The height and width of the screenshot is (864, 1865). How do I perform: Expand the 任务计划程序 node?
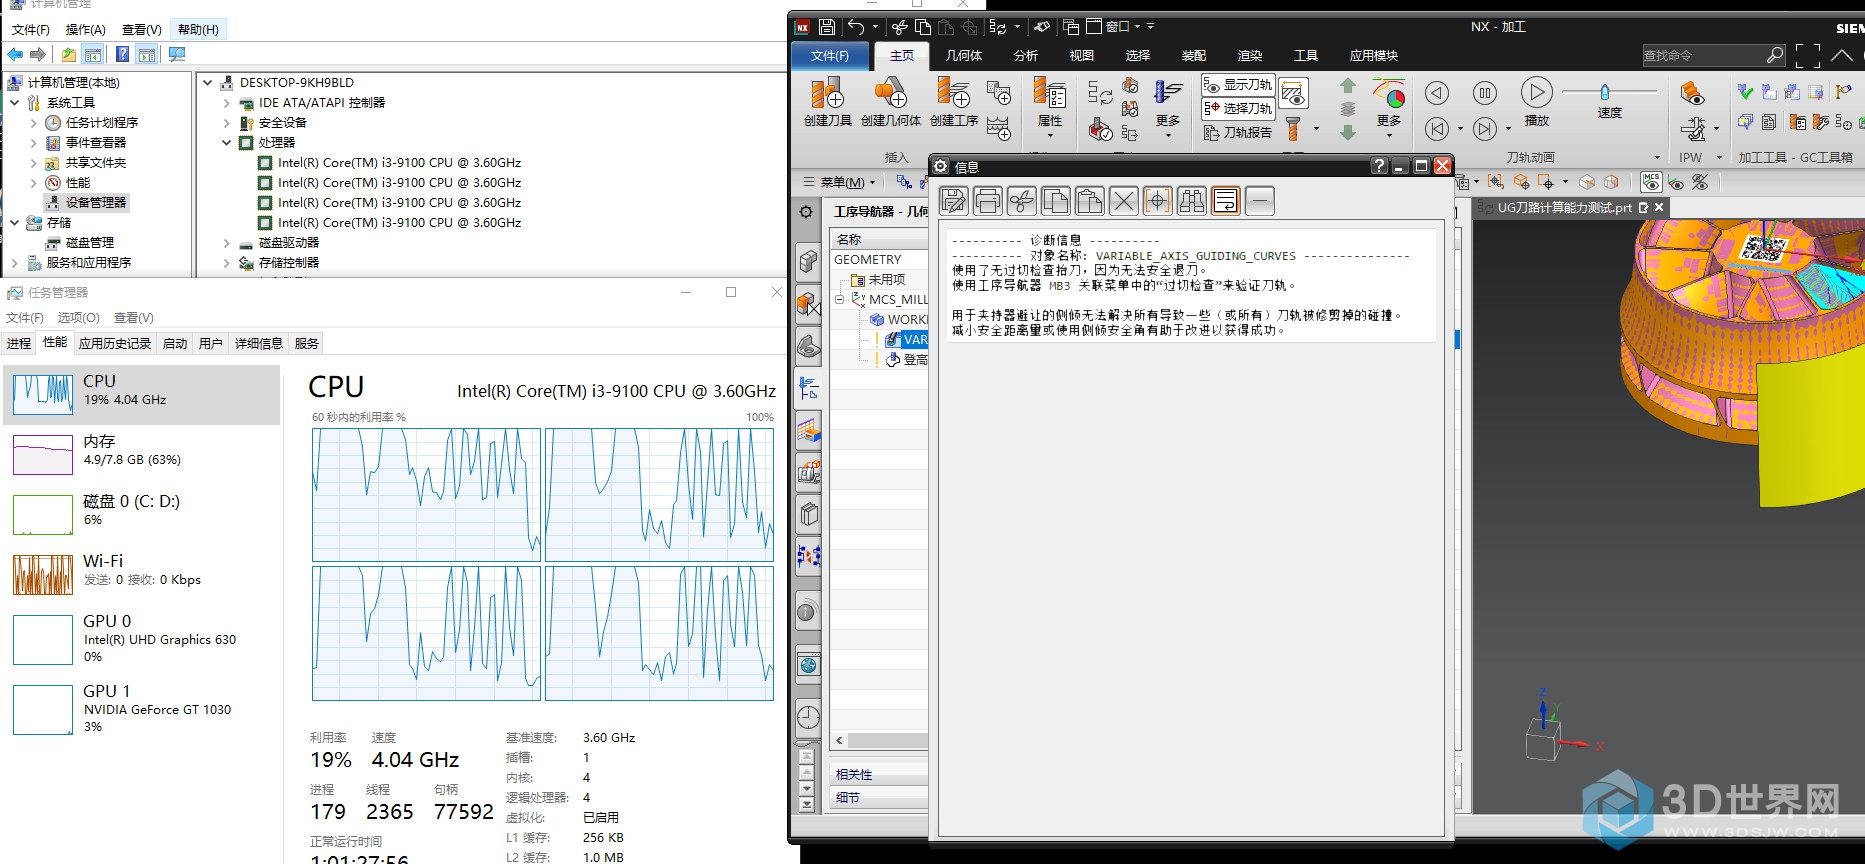click(33, 123)
